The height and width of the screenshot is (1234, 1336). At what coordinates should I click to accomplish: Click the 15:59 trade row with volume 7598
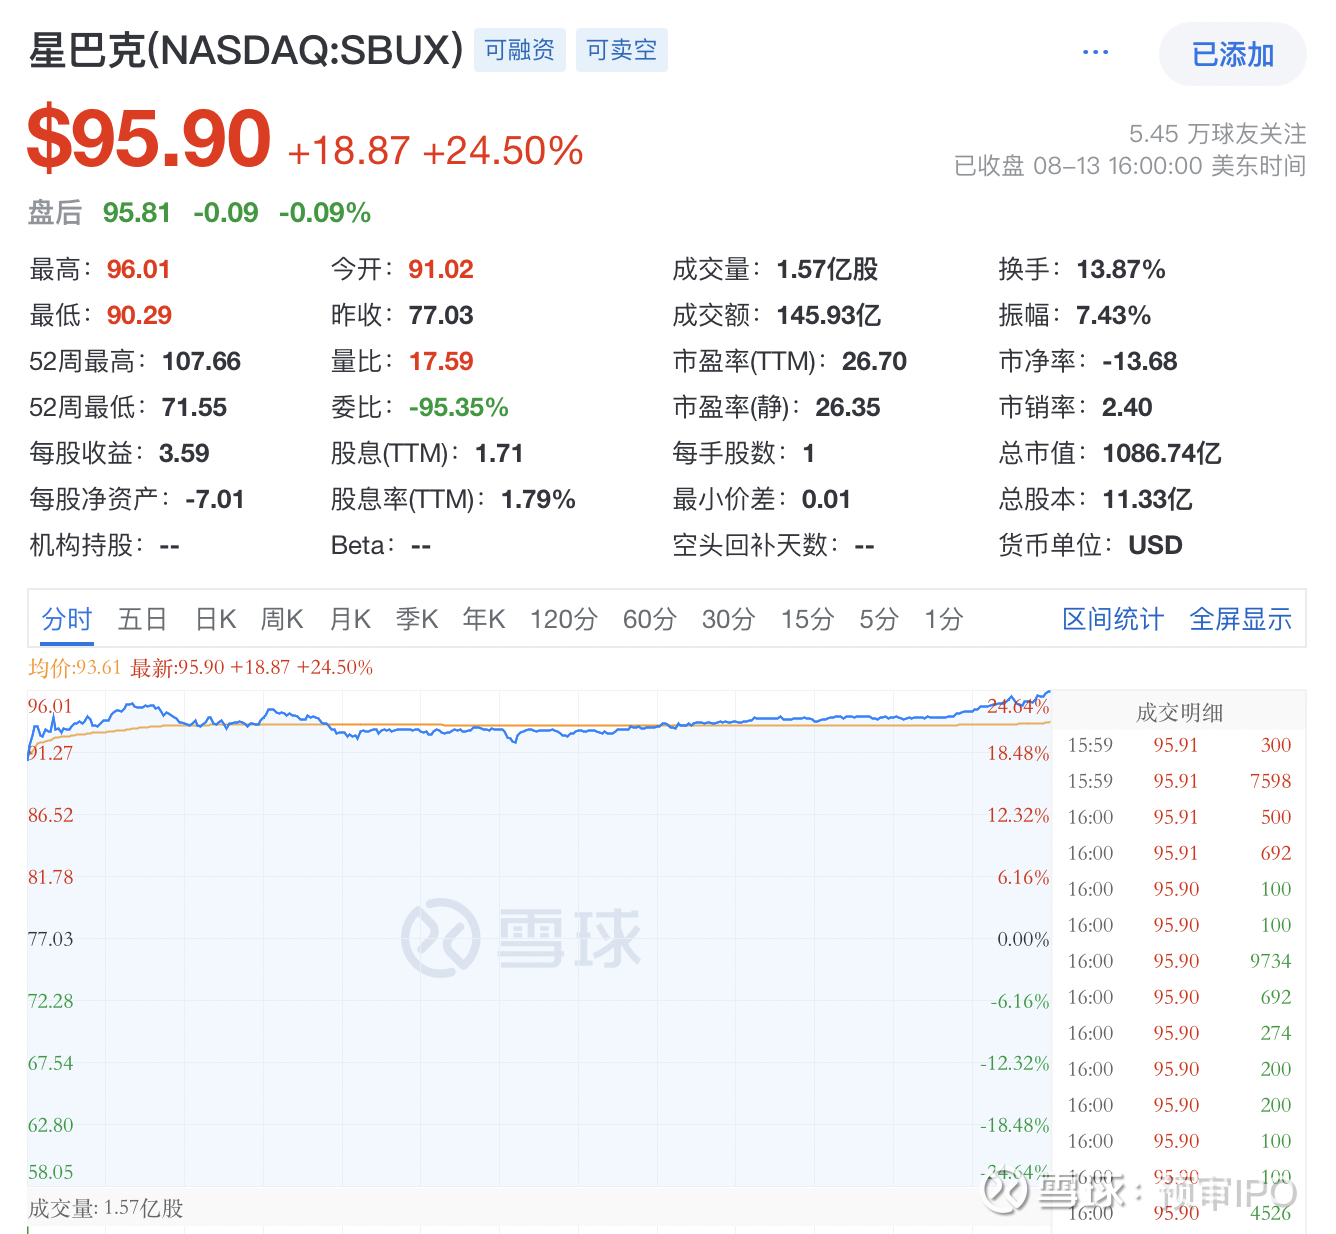(1180, 781)
